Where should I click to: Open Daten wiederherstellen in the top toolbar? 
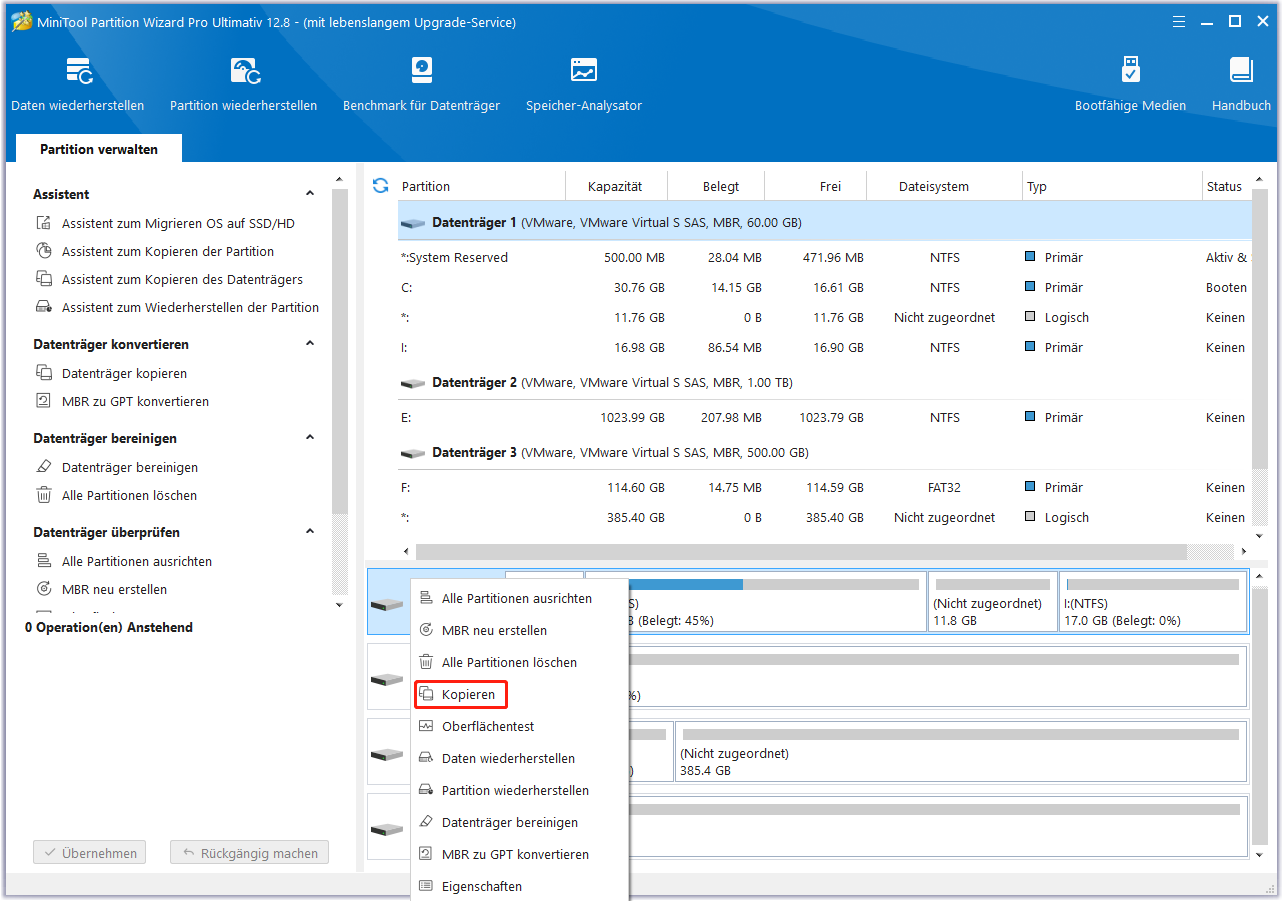pos(78,84)
